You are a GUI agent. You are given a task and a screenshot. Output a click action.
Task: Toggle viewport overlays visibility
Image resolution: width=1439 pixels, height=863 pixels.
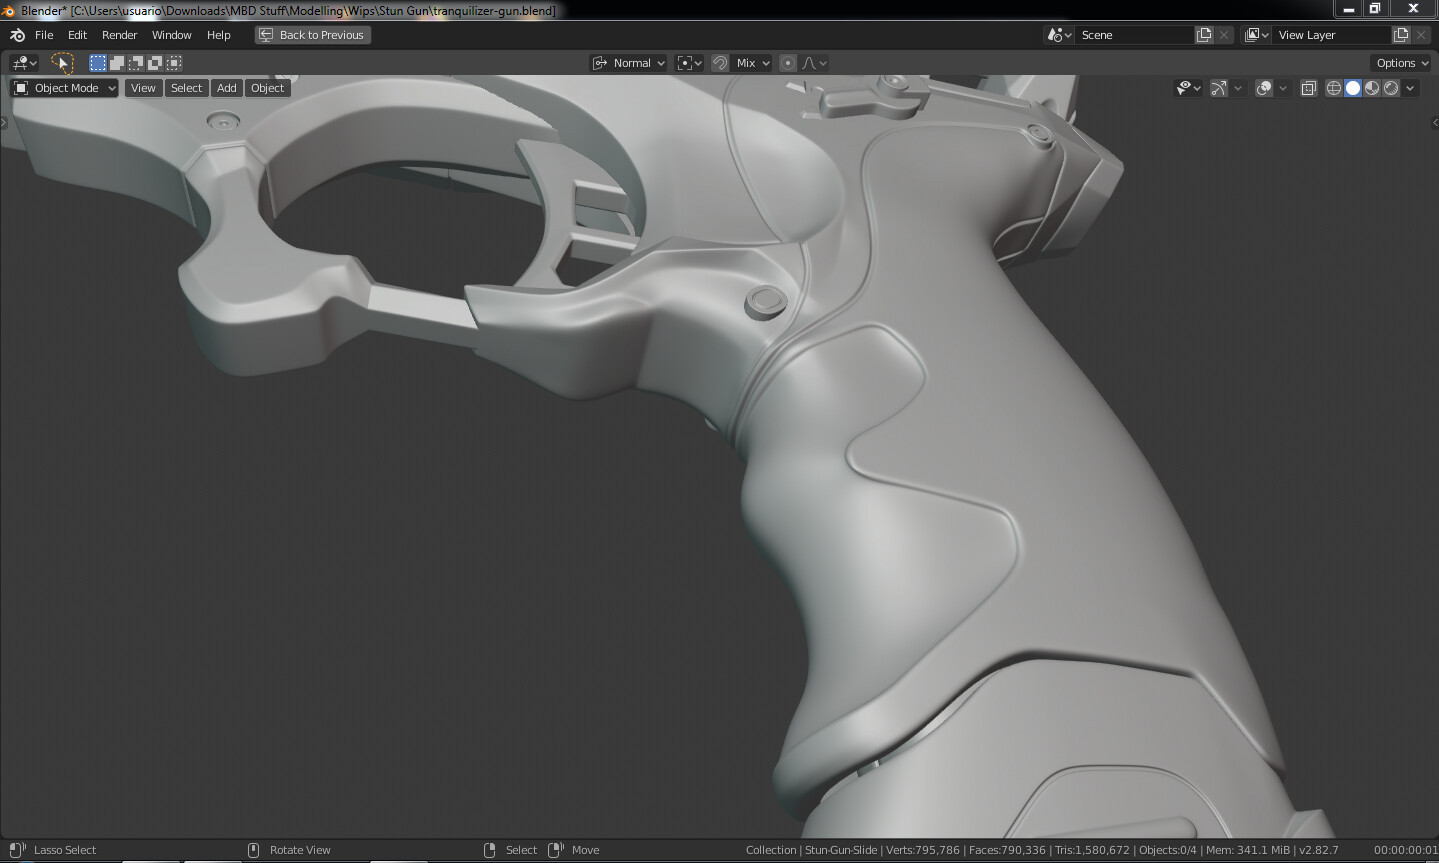click(1265, 87)
